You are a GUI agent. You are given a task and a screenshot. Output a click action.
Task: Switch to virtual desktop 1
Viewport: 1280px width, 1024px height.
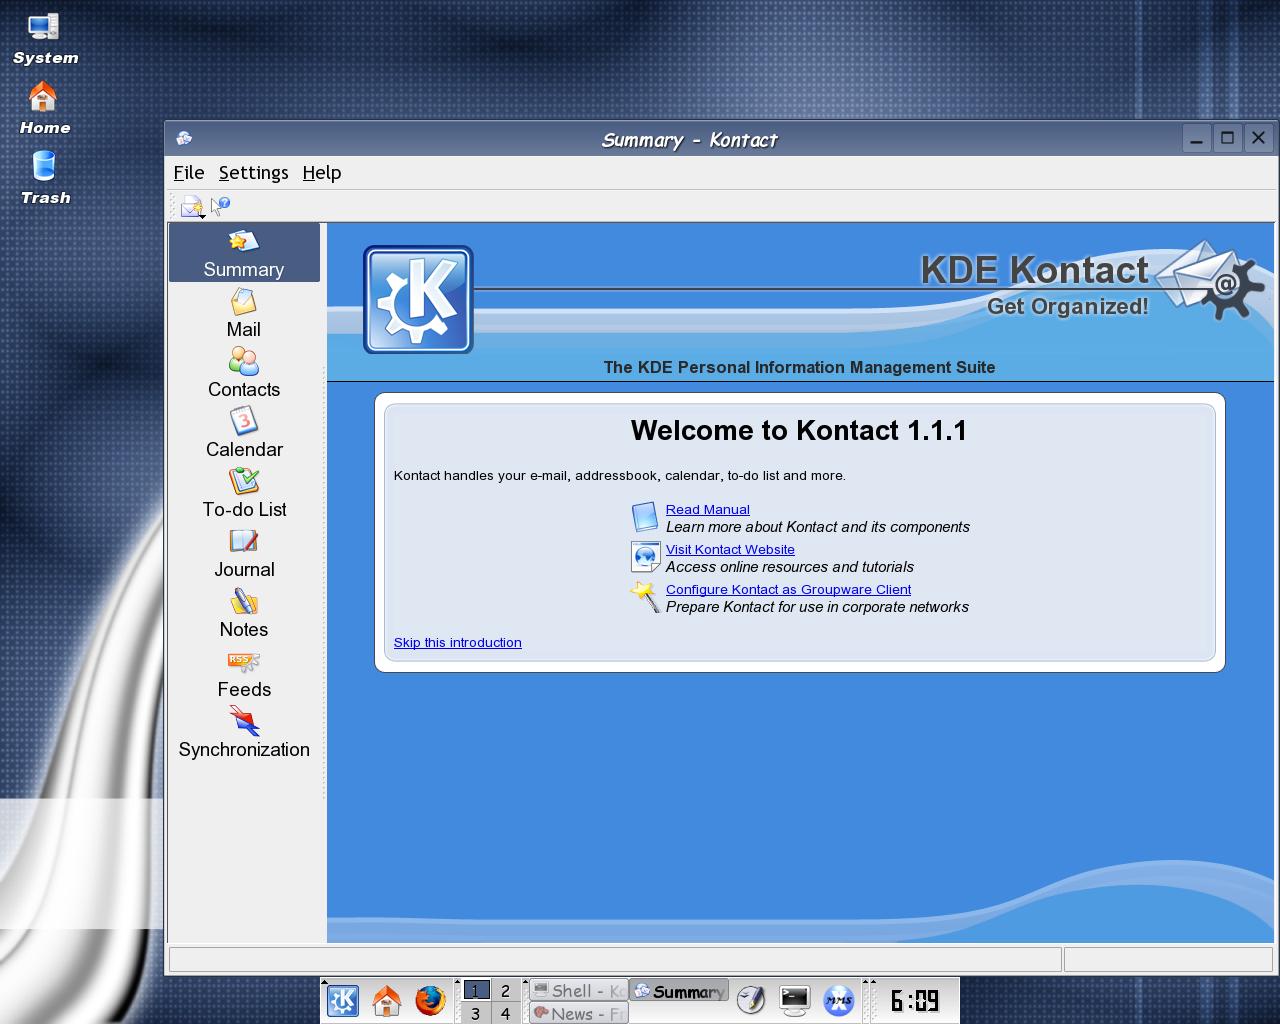pyautogui.click(x=476, y=990)
